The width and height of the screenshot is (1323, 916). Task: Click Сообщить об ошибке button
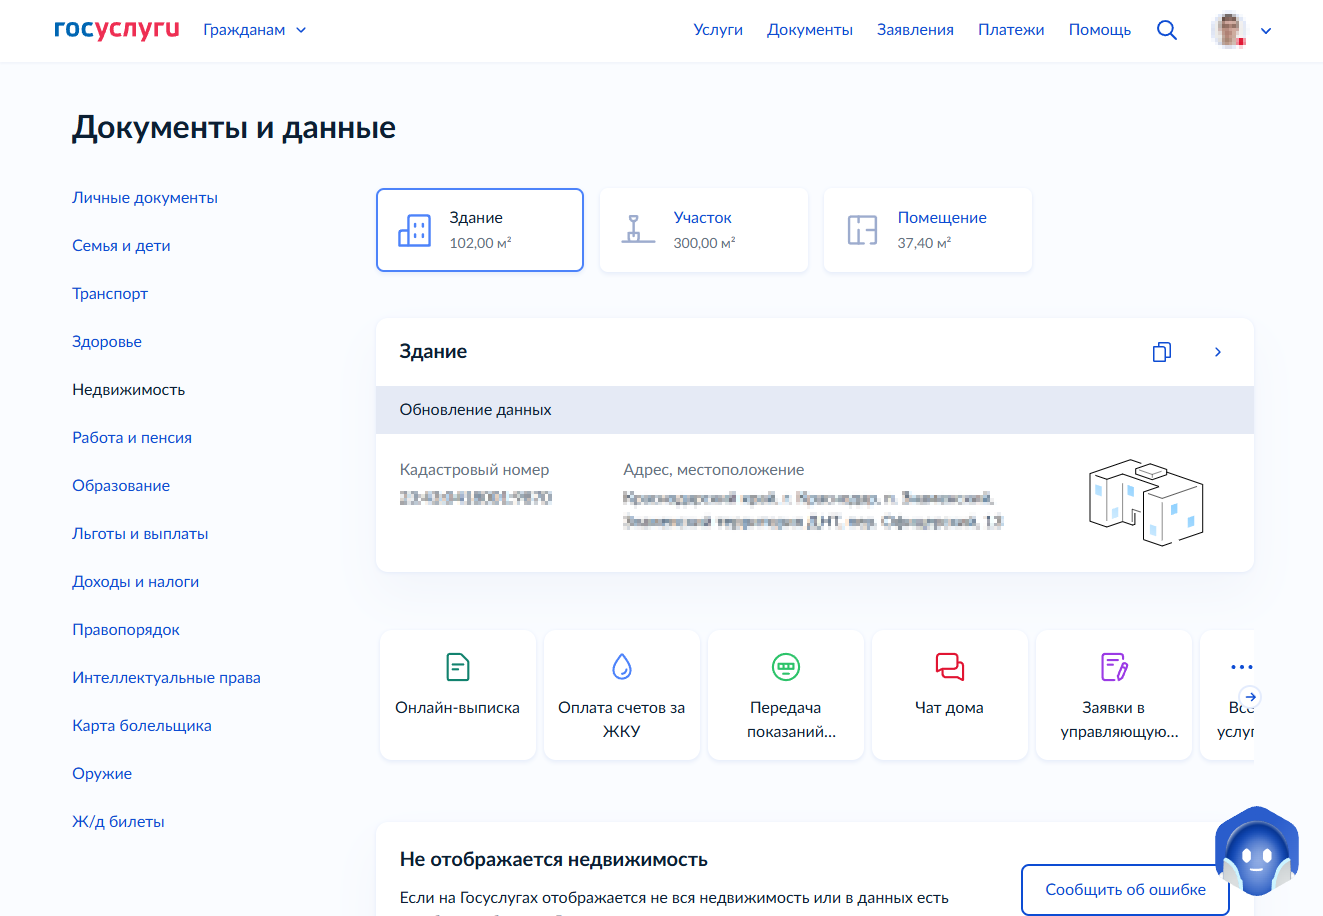(x=1125, y=890)
